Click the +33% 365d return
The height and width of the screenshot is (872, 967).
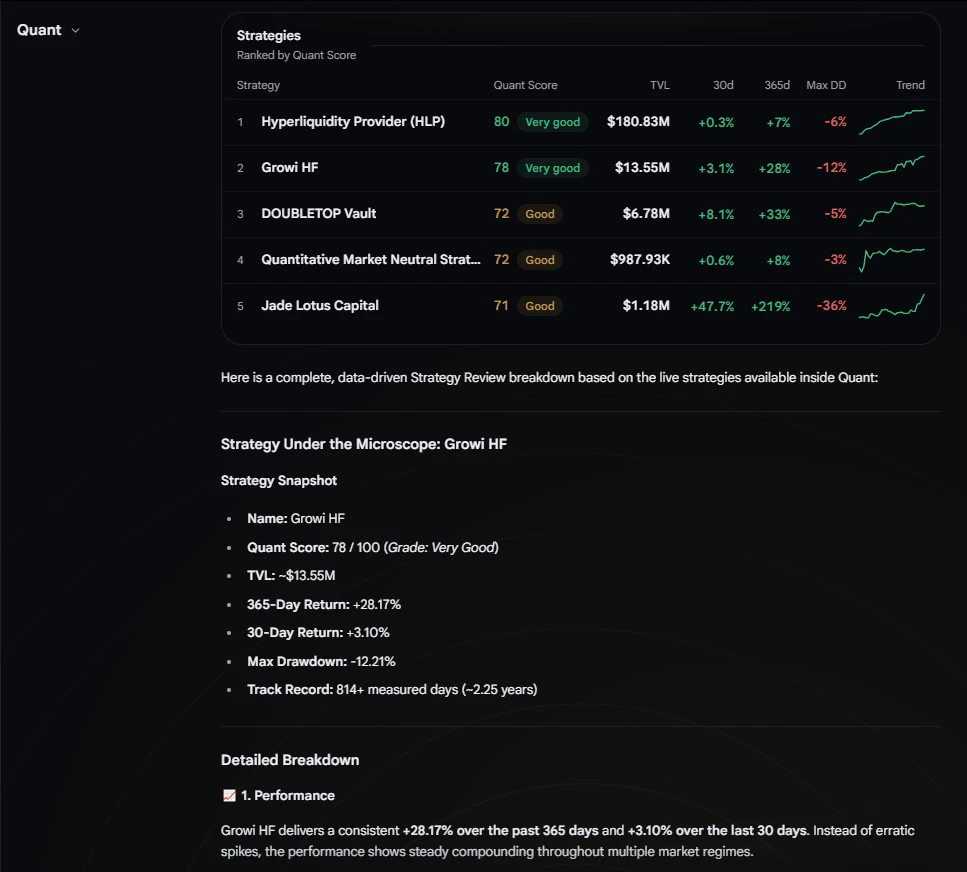coord(774,215)
